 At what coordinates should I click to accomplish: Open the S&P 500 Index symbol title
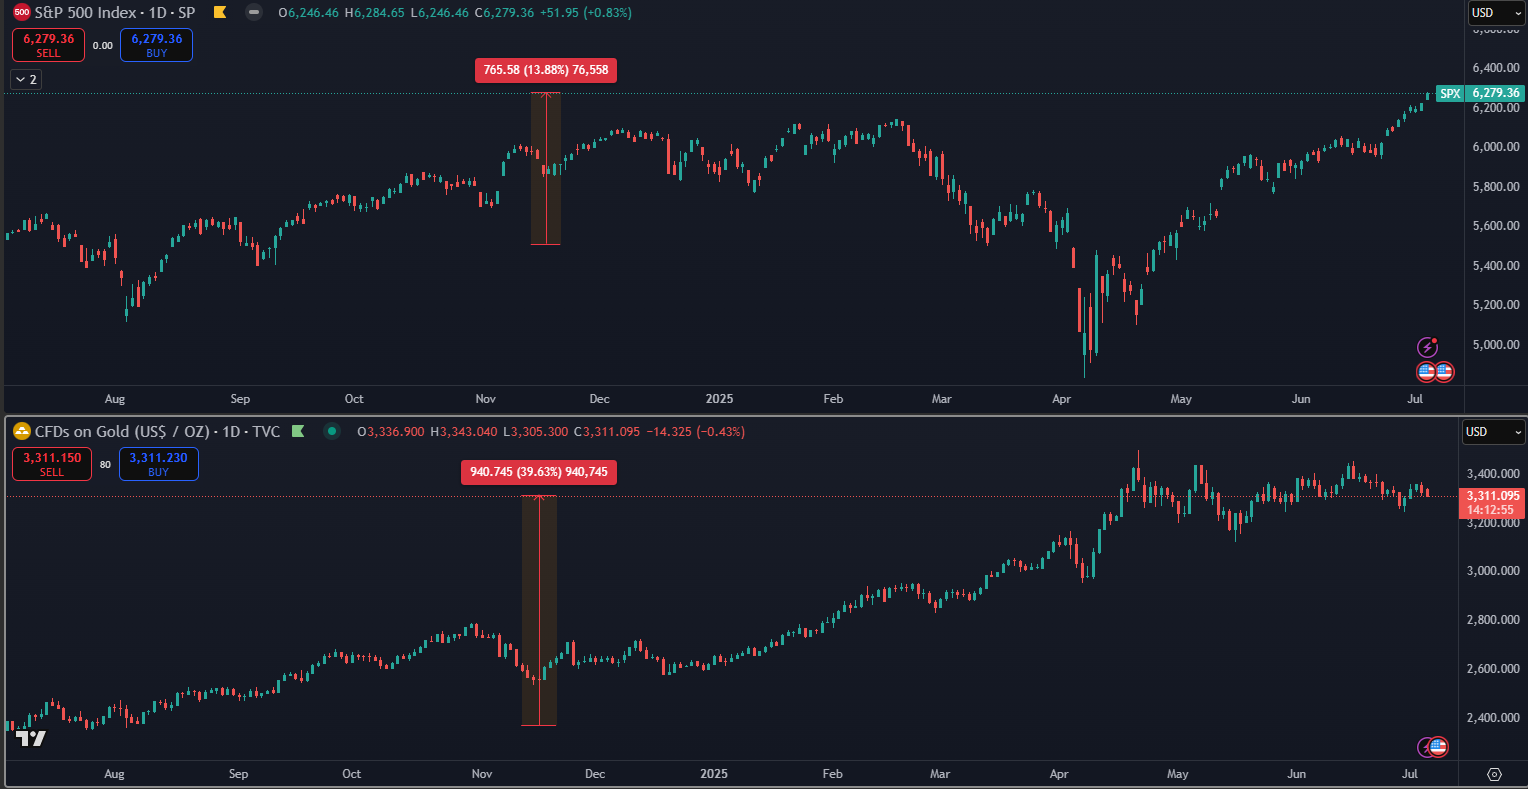(x=115, y=13)
